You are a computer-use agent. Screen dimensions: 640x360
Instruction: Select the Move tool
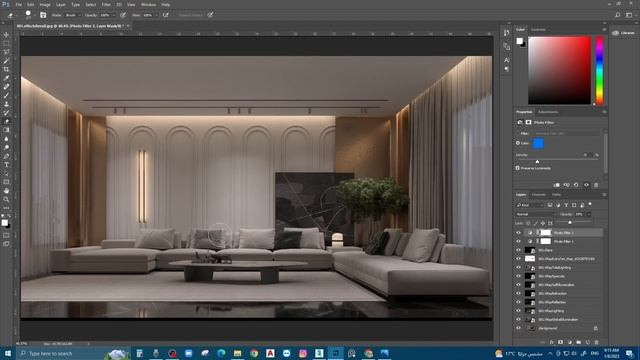click(x=7, y=35)
